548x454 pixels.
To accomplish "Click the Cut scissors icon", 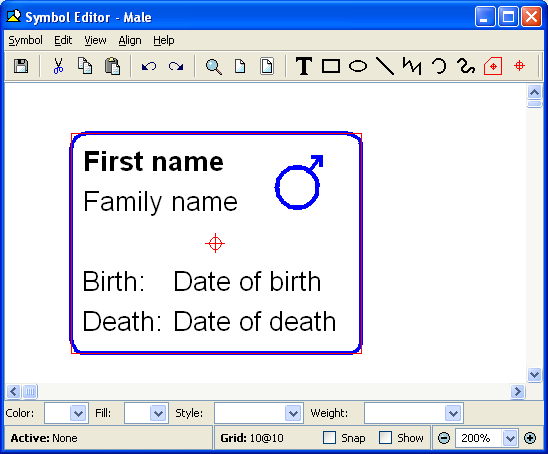I will click(58, 66).
